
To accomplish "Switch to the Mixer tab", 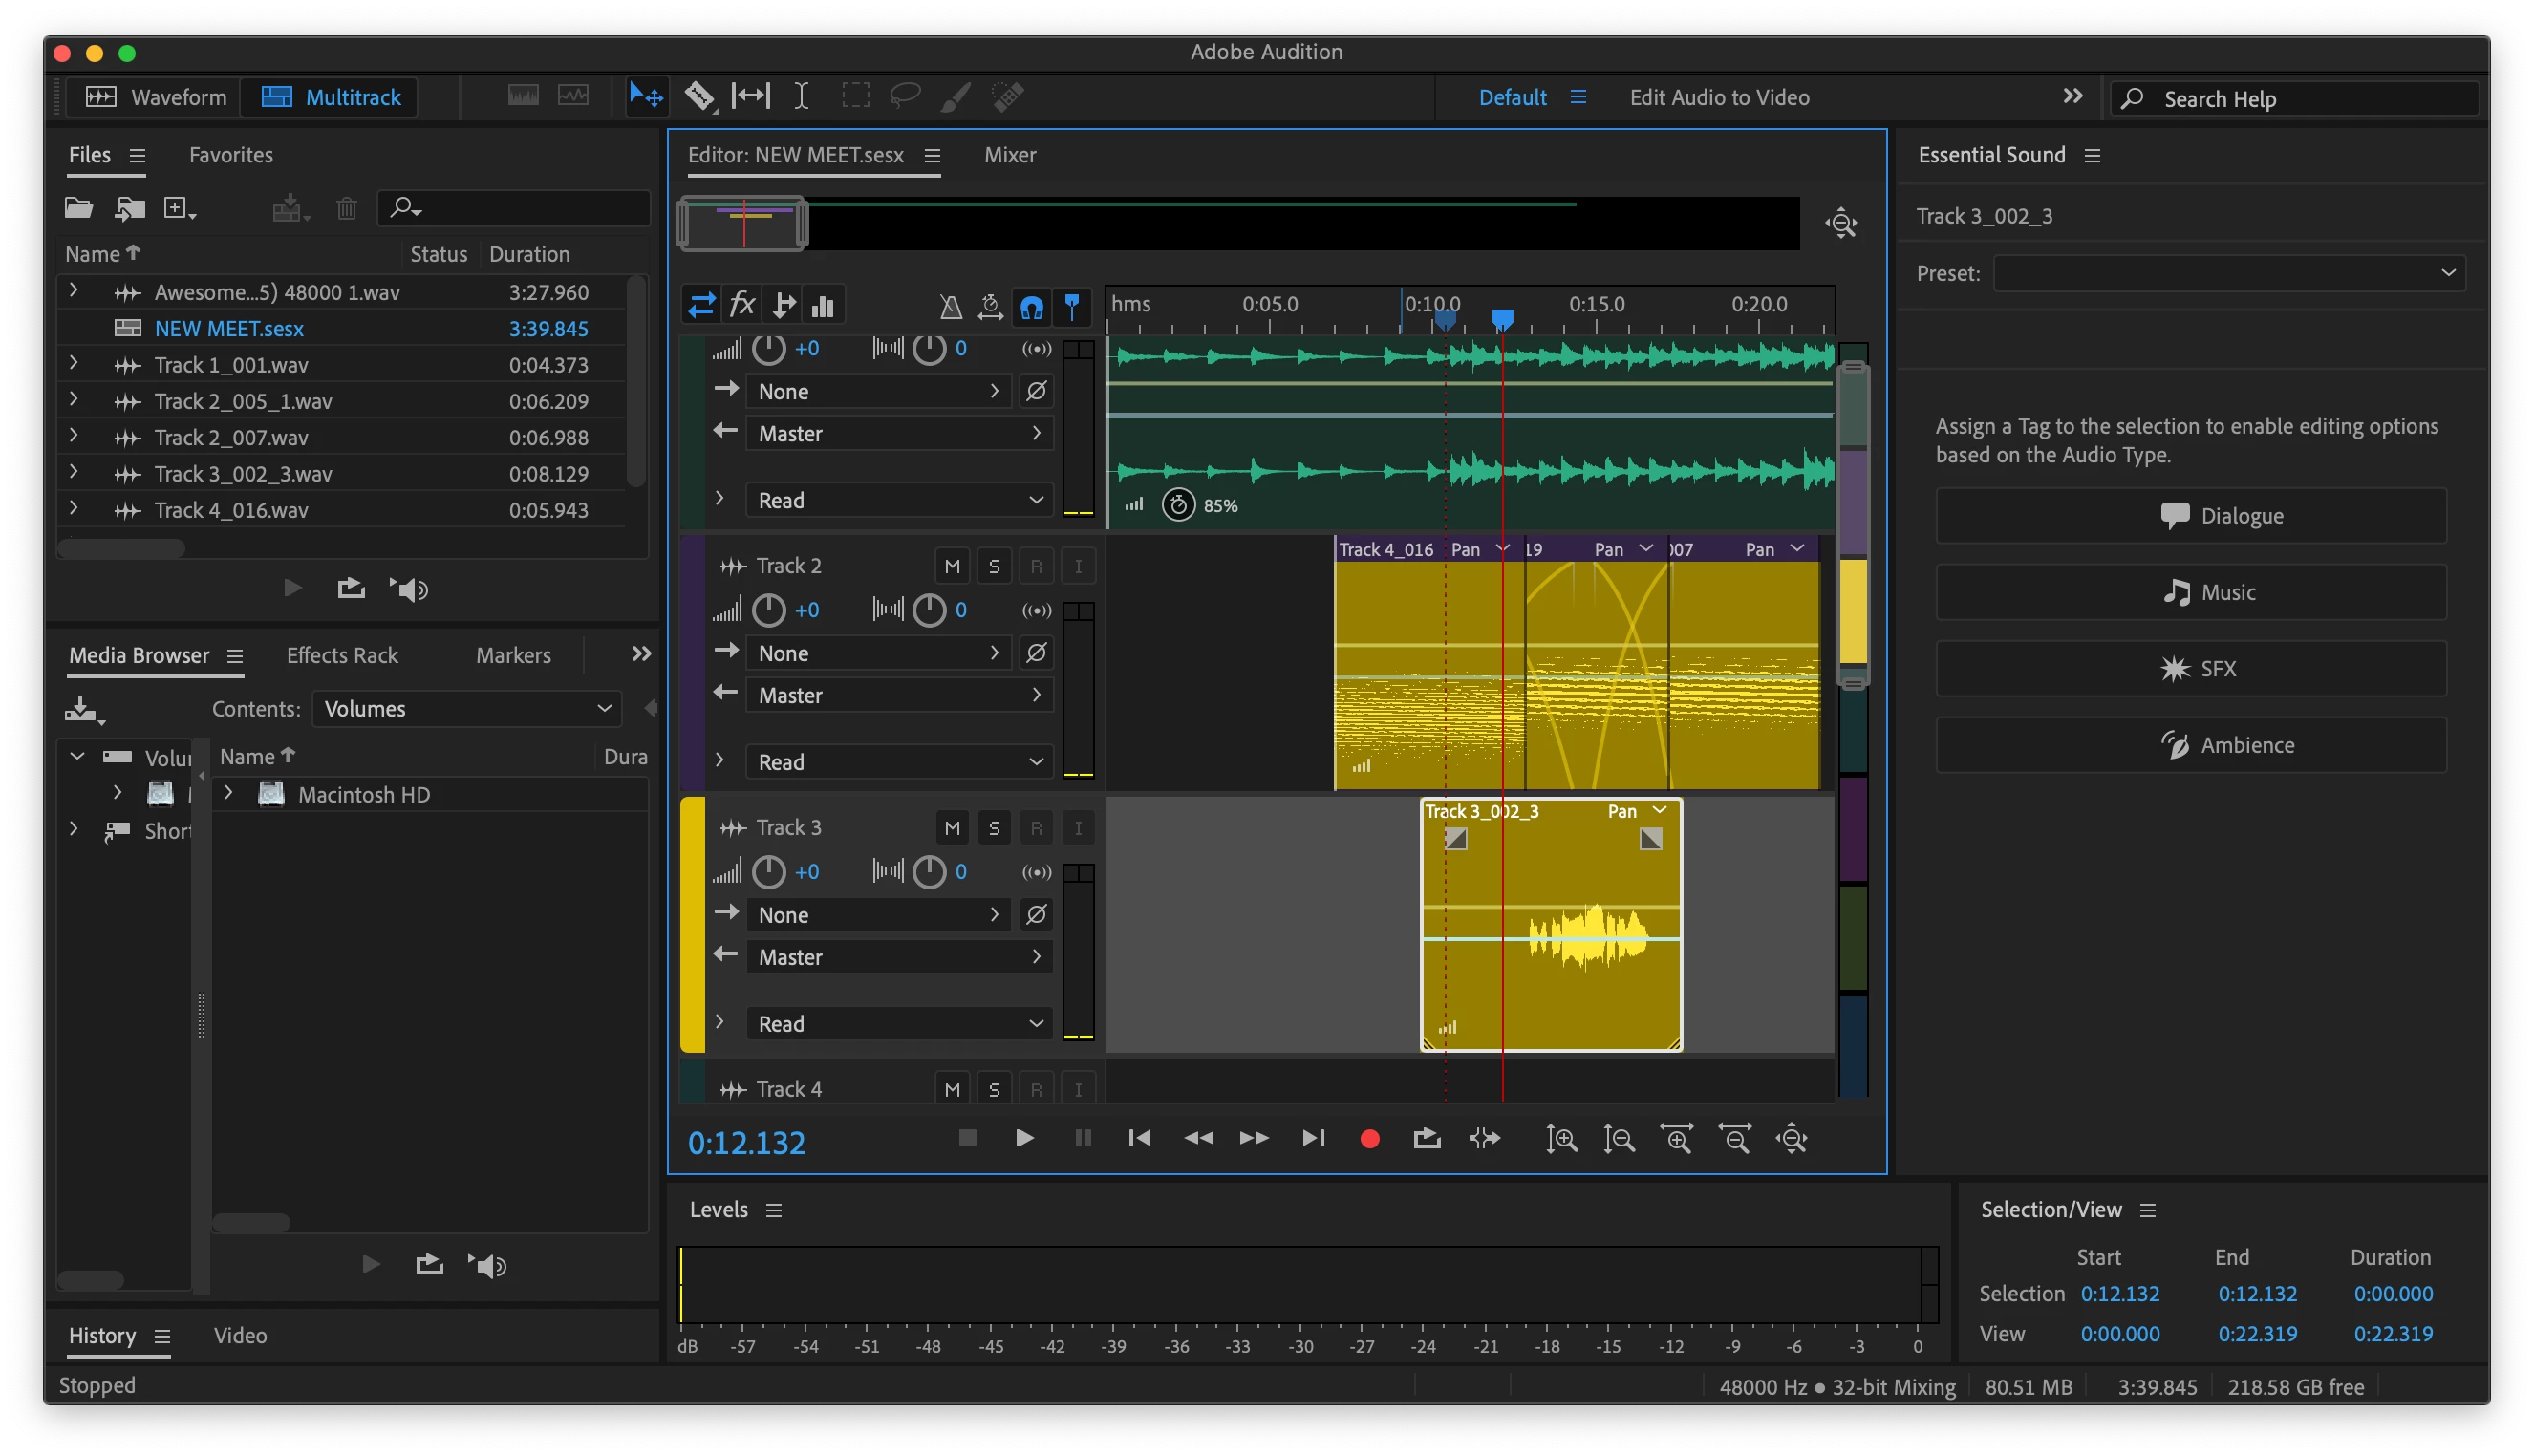I will pos(1009,155).
